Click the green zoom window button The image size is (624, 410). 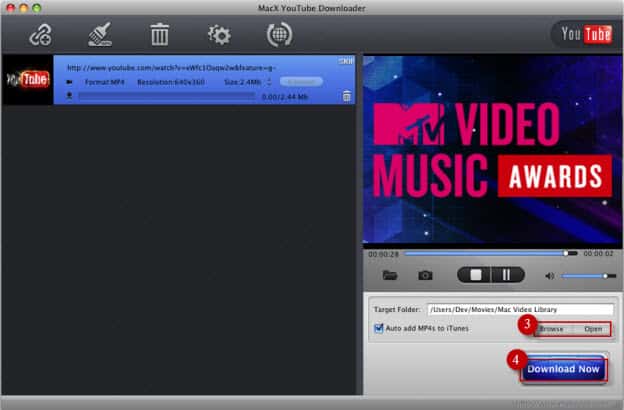pyautogui.click(x=37, y=8)
